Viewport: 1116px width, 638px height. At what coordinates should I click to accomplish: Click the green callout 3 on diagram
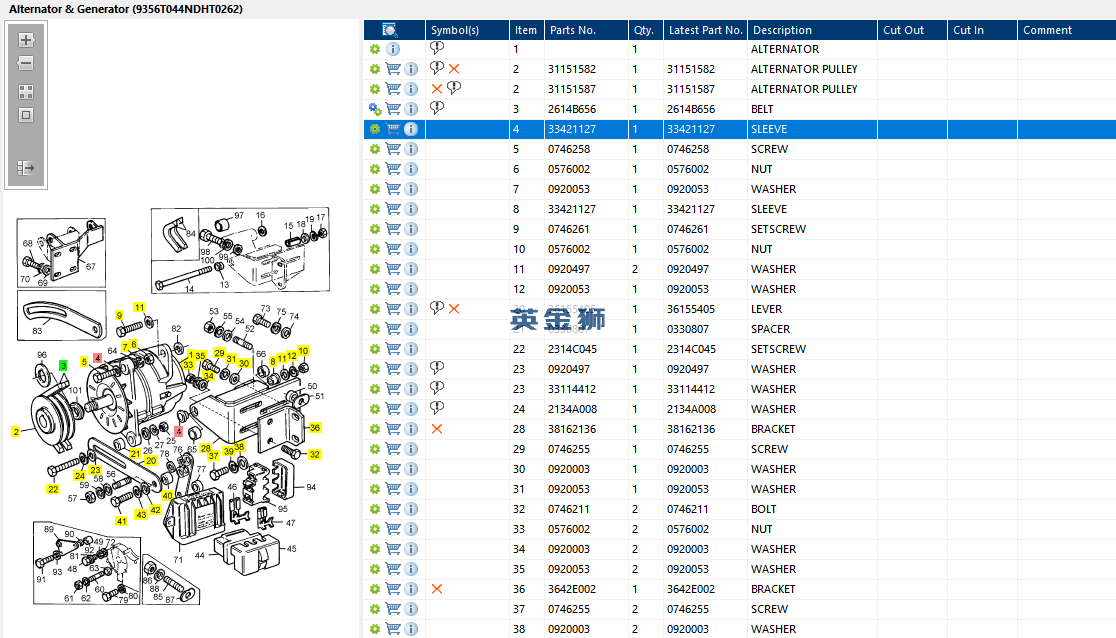[63, 365]
